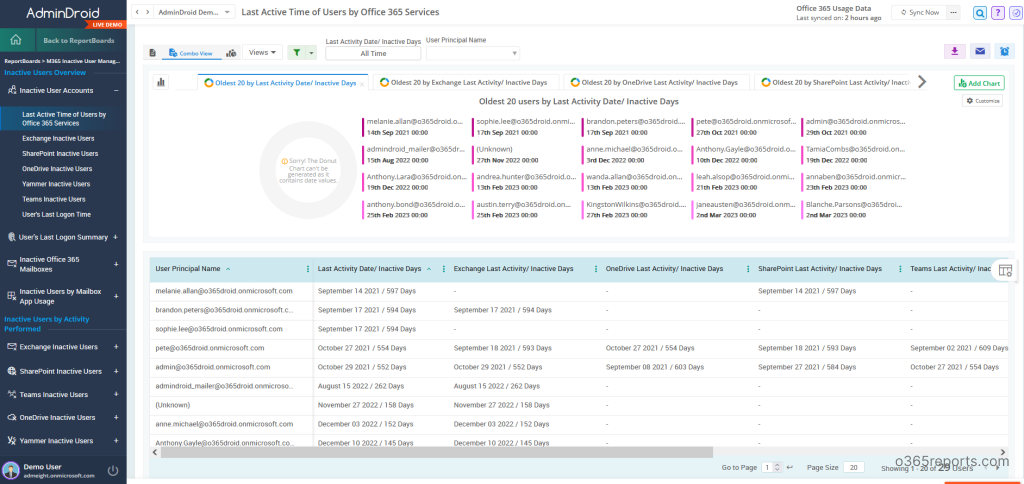Open the Views dropdown
The width and height of the screenshot is (1024, 484).
tap(262, 52)
